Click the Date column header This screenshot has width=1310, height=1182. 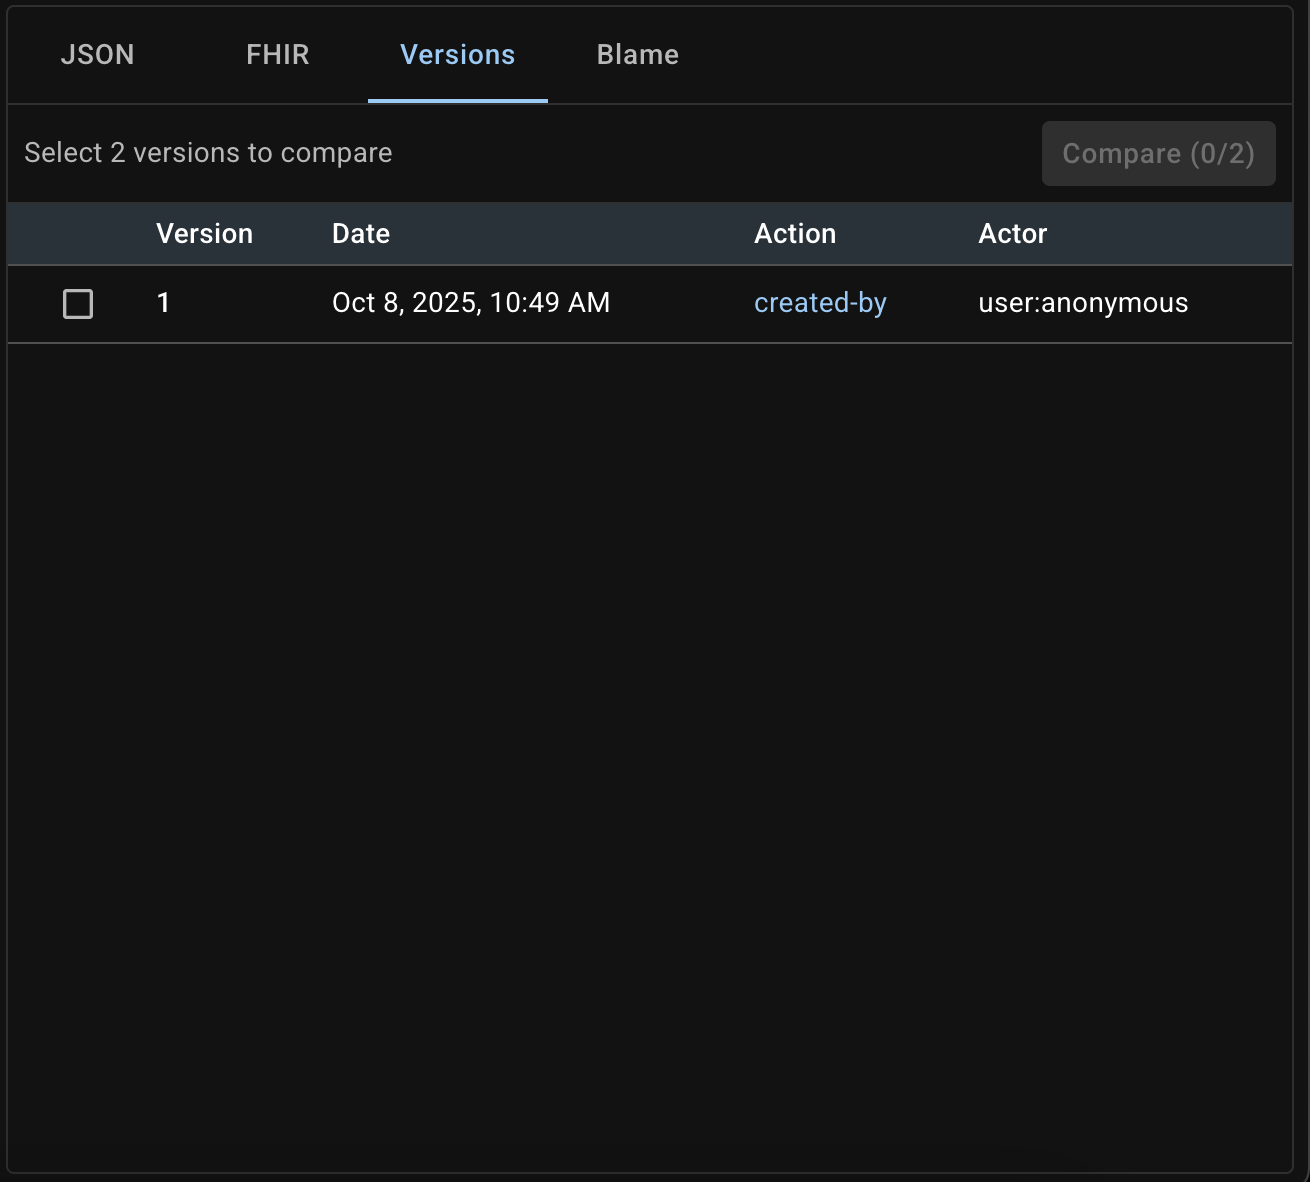(360, 233)
